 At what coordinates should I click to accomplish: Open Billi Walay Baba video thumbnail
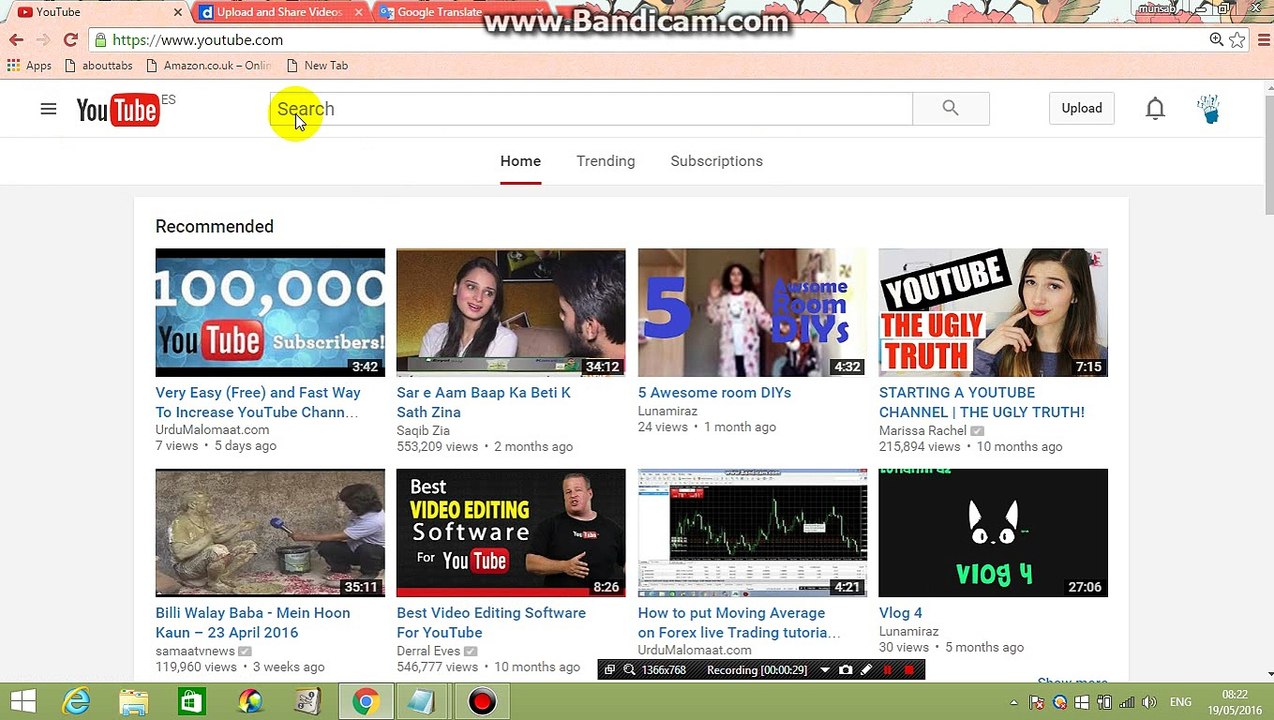tap(270, 532)
